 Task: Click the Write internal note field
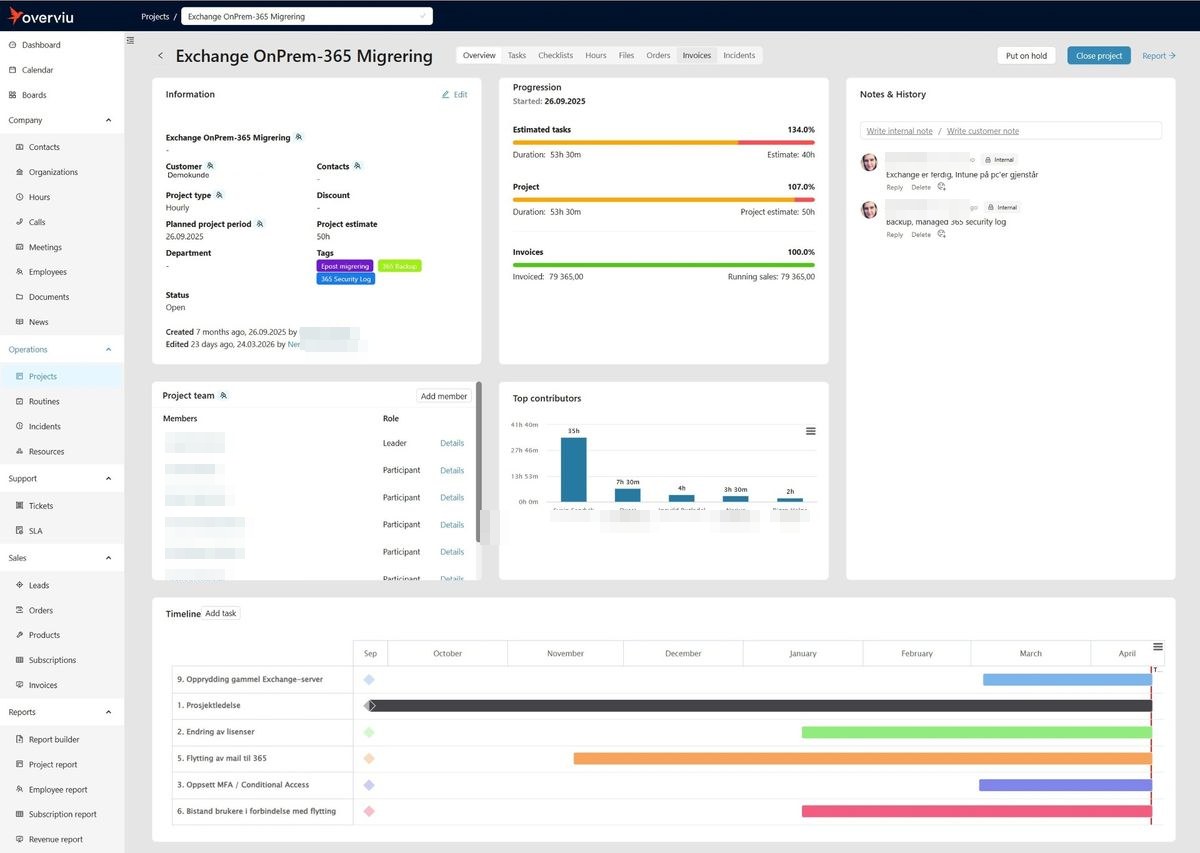click(x=899, y=131)
